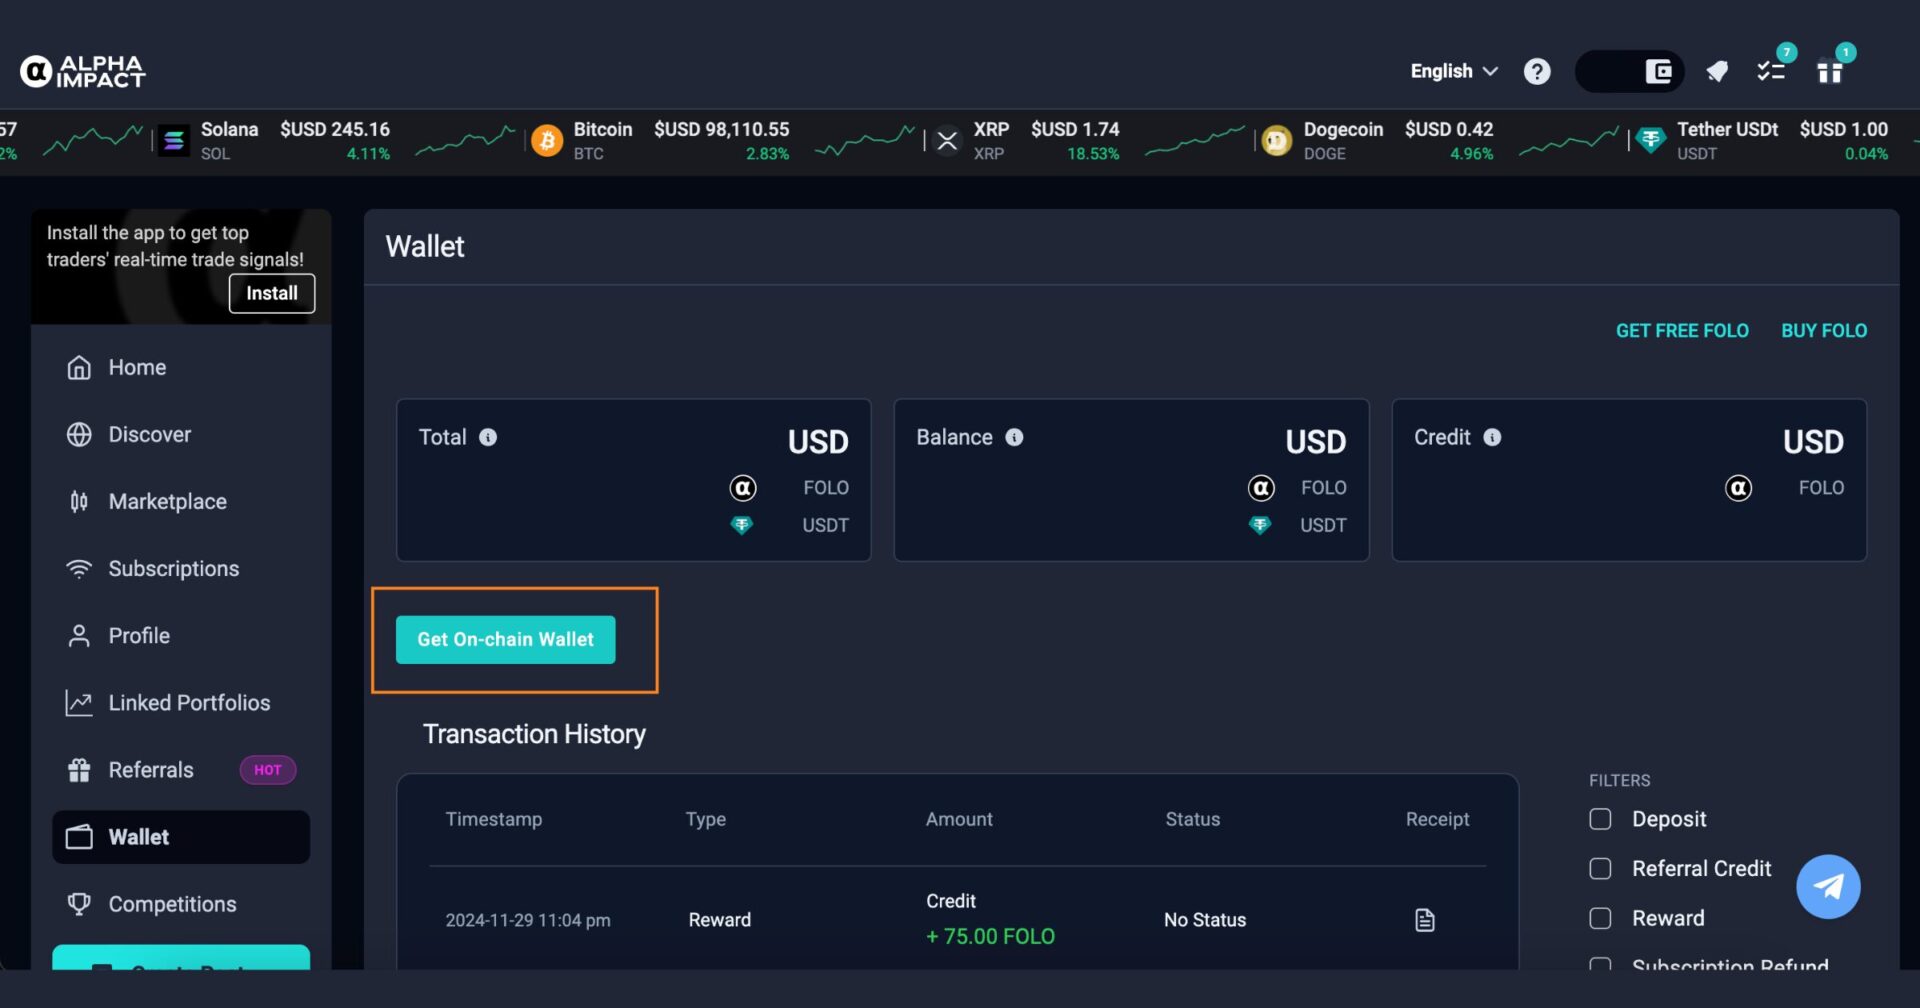Open the receipt icon for the Reward transaction

[x=1425, y=920]
